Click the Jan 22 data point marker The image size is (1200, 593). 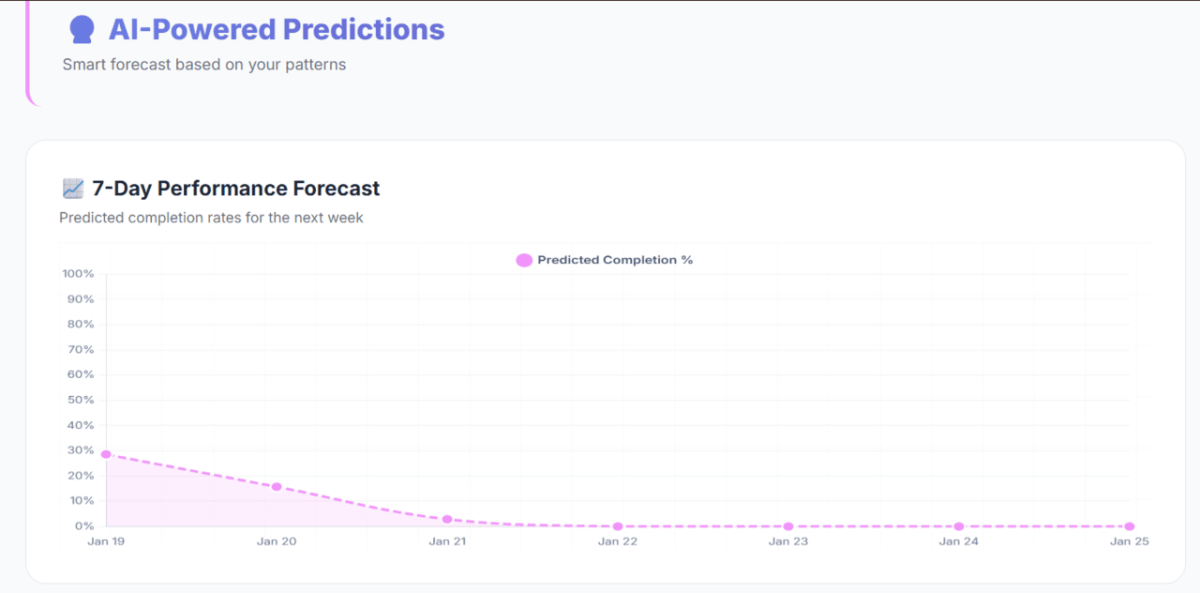[618, 526]
